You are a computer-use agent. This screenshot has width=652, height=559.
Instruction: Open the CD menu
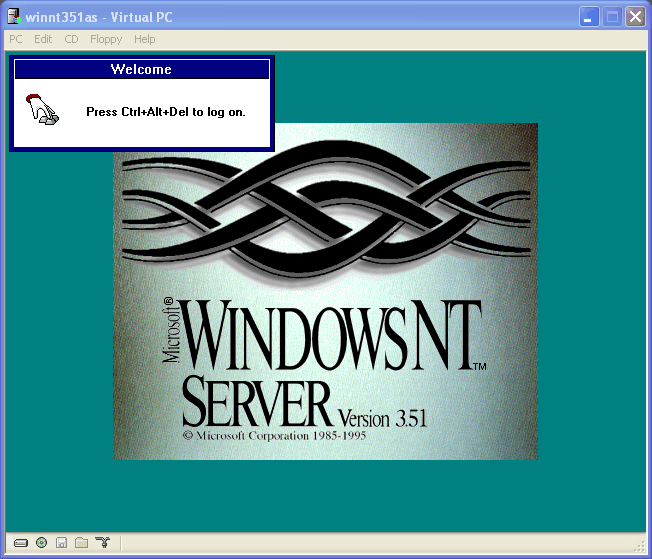(71, 39)
